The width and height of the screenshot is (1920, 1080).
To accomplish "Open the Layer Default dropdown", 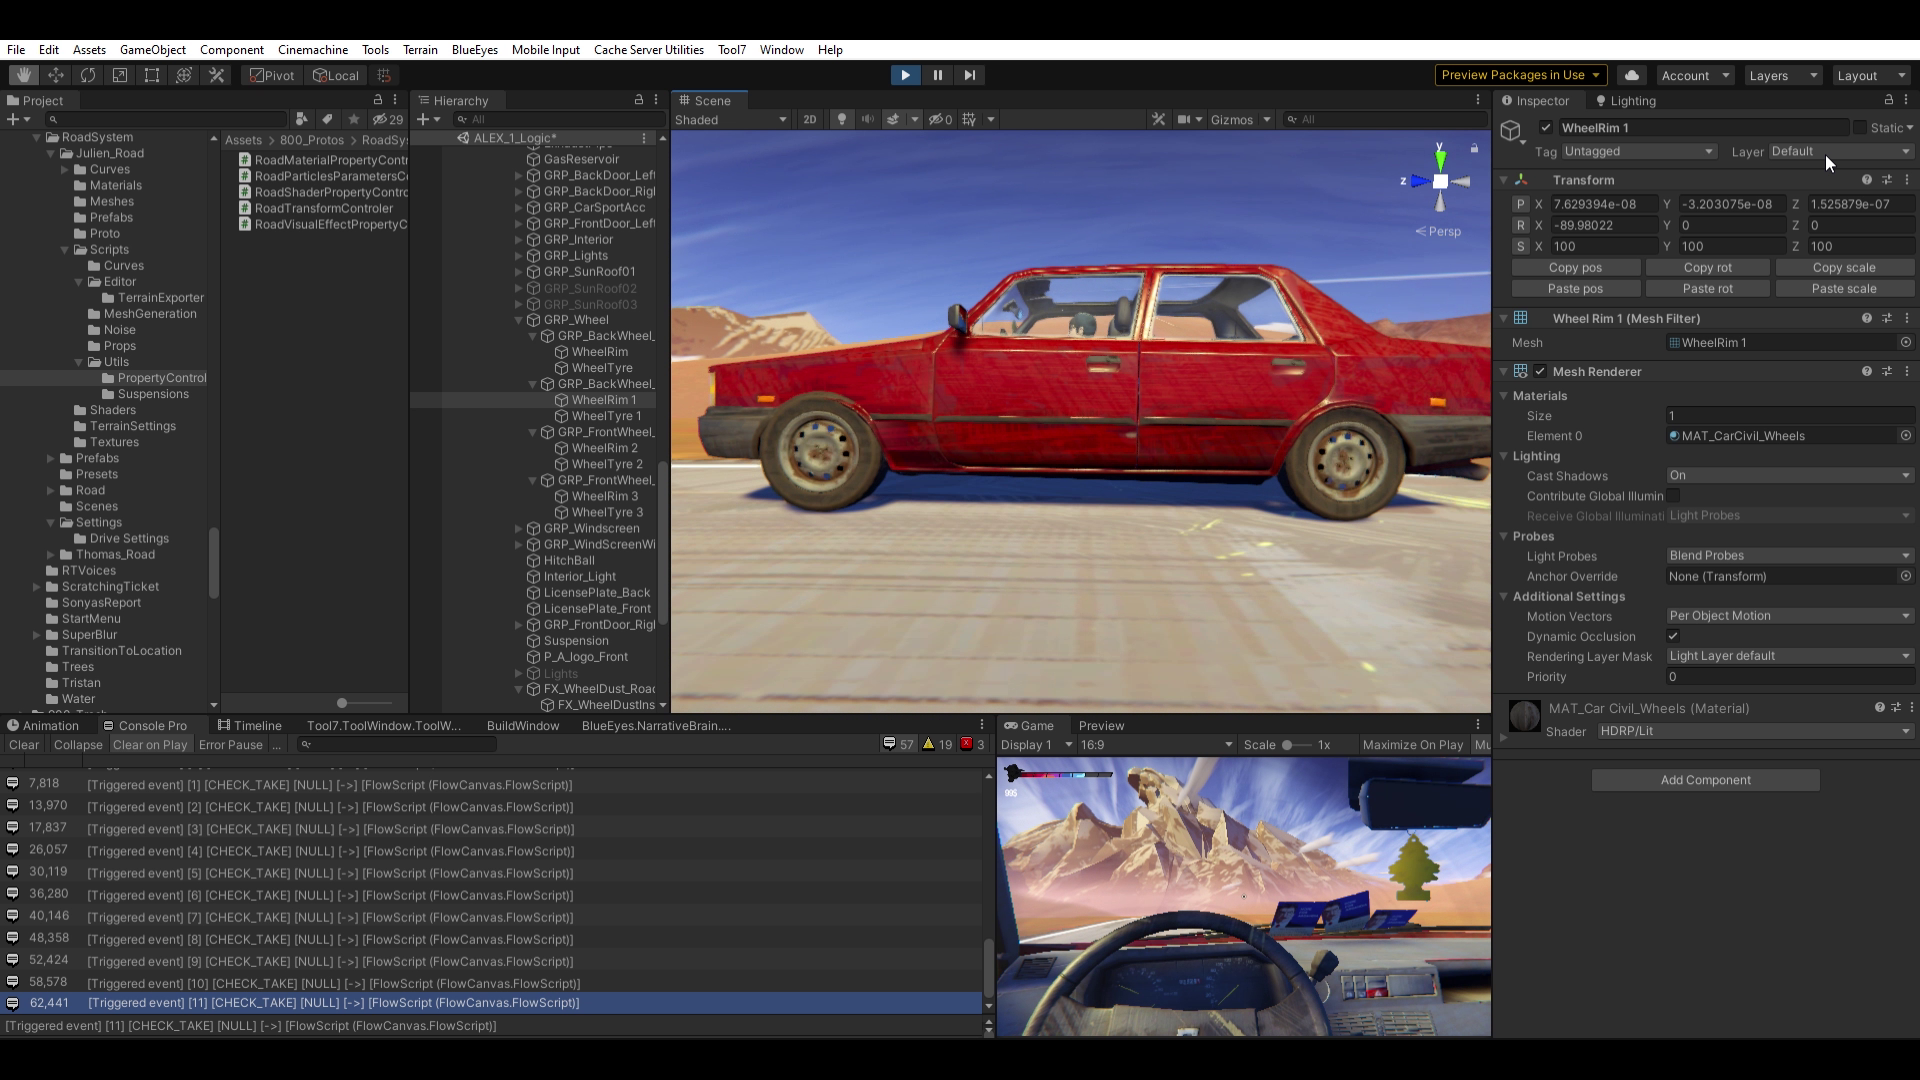I will 1840,152.
